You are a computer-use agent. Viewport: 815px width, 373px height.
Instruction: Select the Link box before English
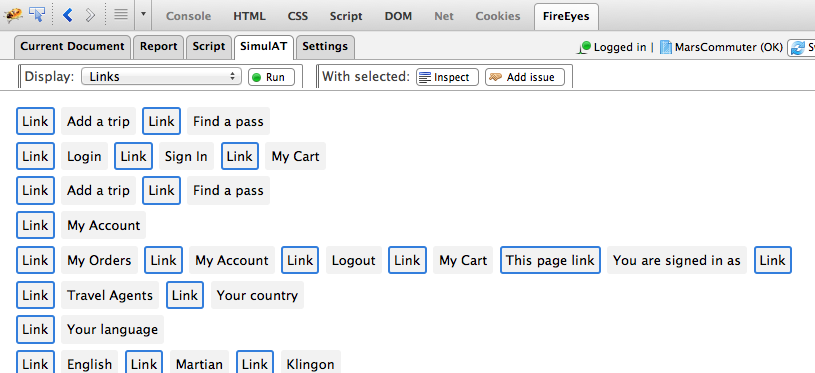[35, 362]
